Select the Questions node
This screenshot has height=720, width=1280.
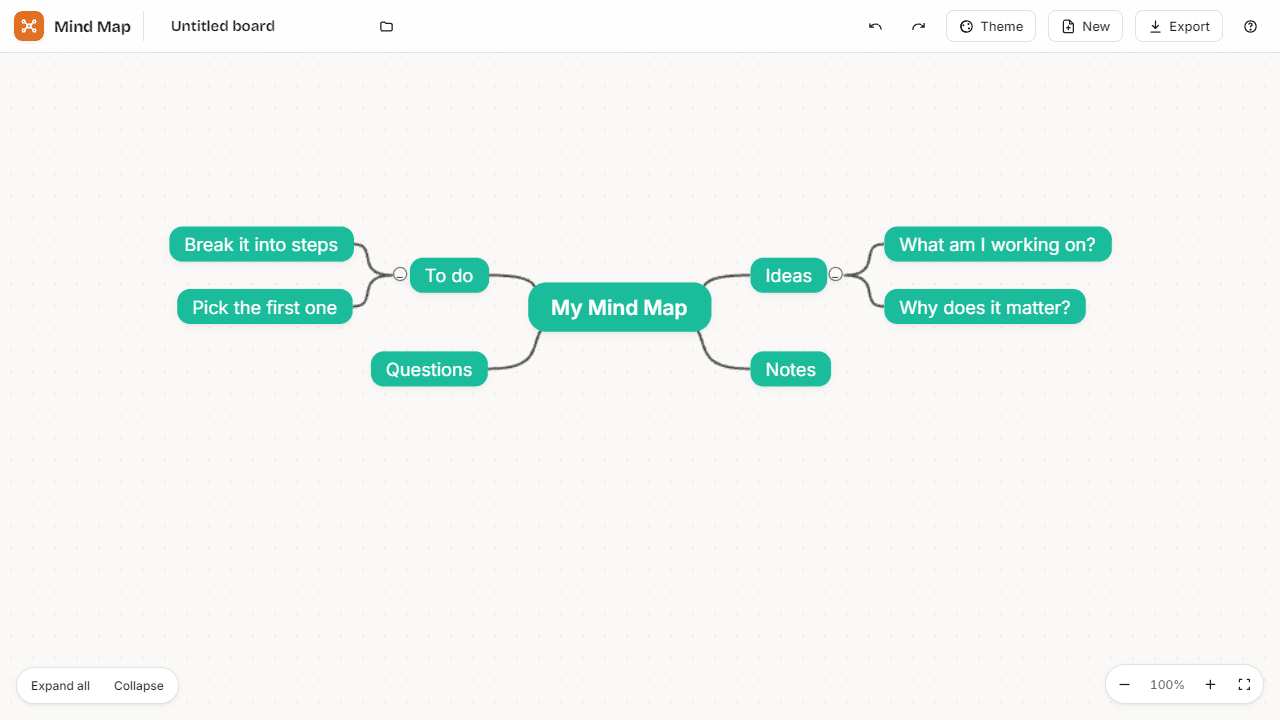coord(429,369)
